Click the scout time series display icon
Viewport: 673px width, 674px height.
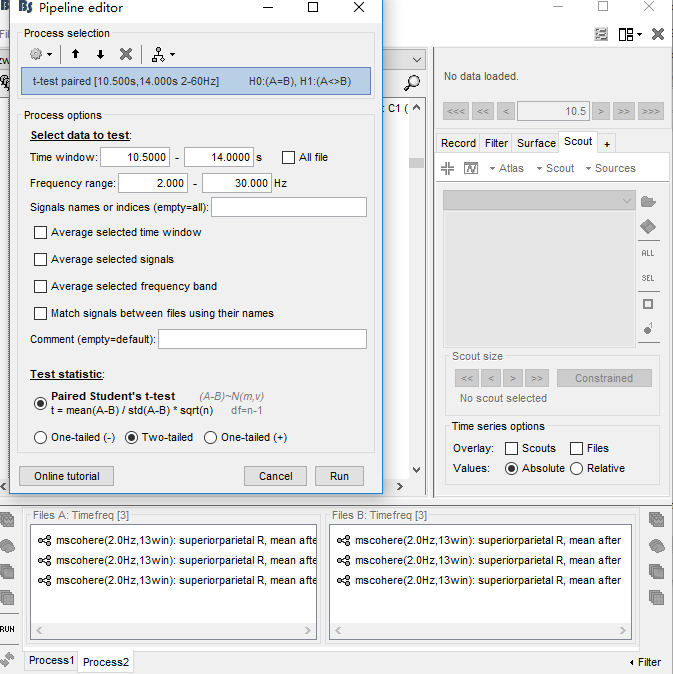click(471, 168)
